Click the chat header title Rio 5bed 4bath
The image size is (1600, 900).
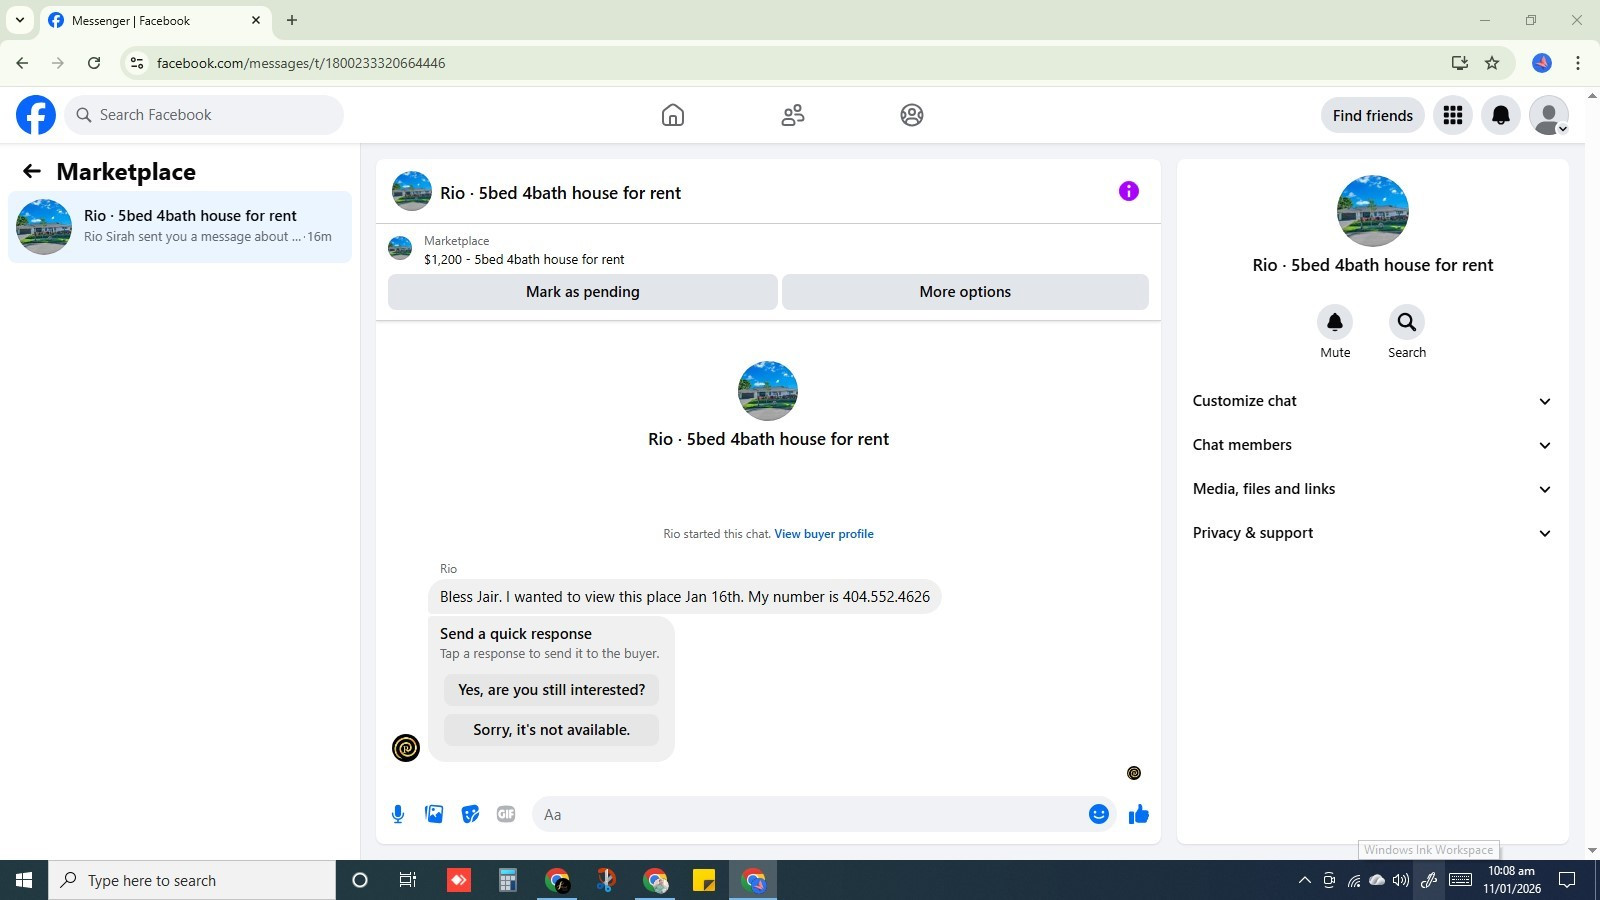point(560,193)
